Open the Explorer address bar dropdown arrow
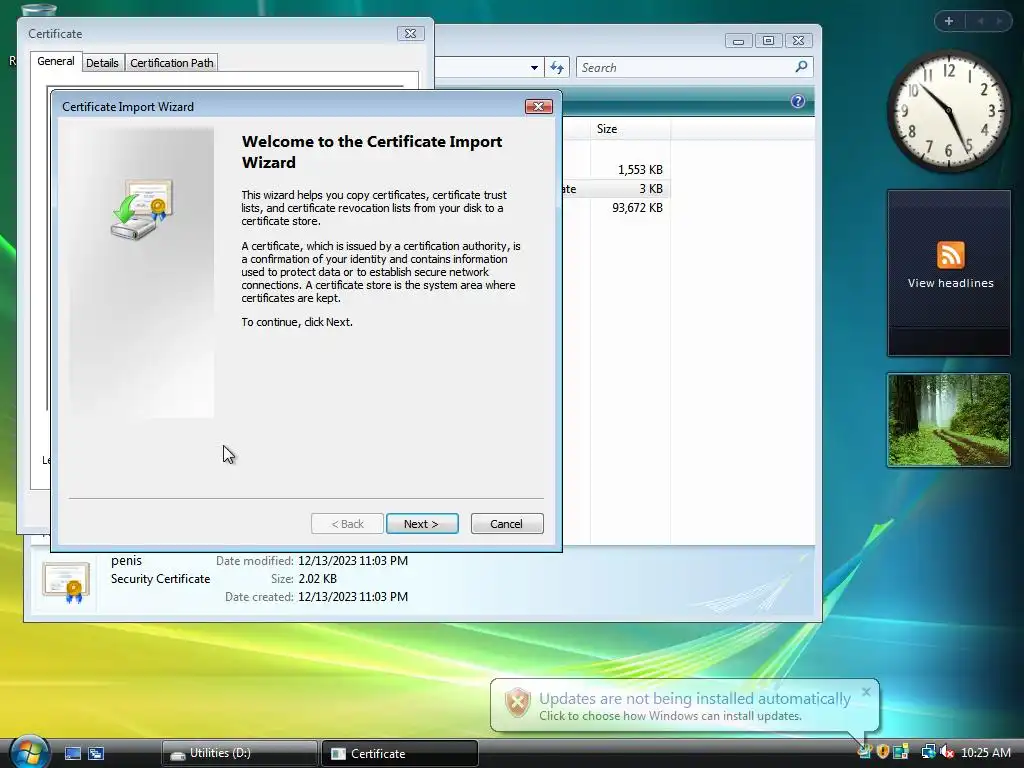This screenshot has width=1024, height=768. [x=534, y=67]
